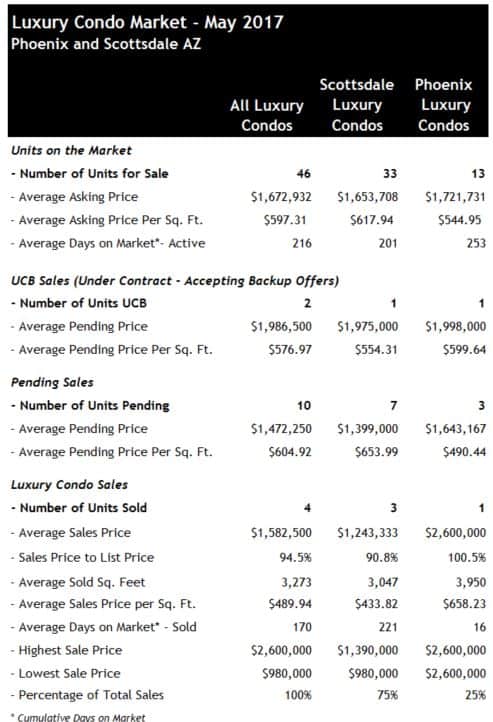The height and width of the screenshot is (722, 493).
Task: Click the 'Luxury Condo Sales' section heading
Action: coord(70,485)
